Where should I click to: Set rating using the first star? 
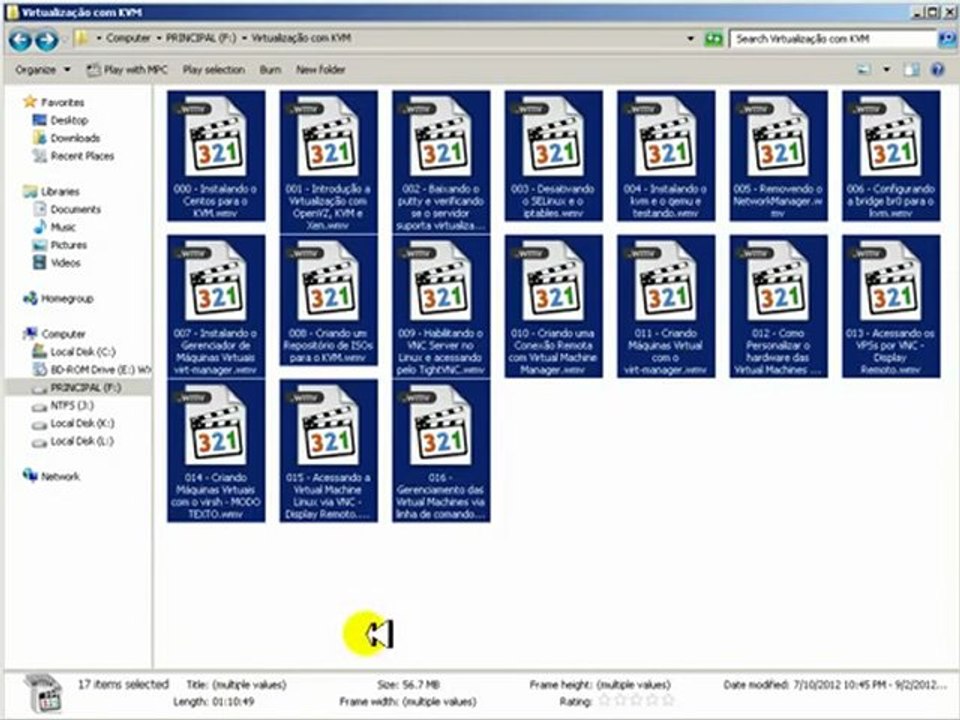point(604,700)
